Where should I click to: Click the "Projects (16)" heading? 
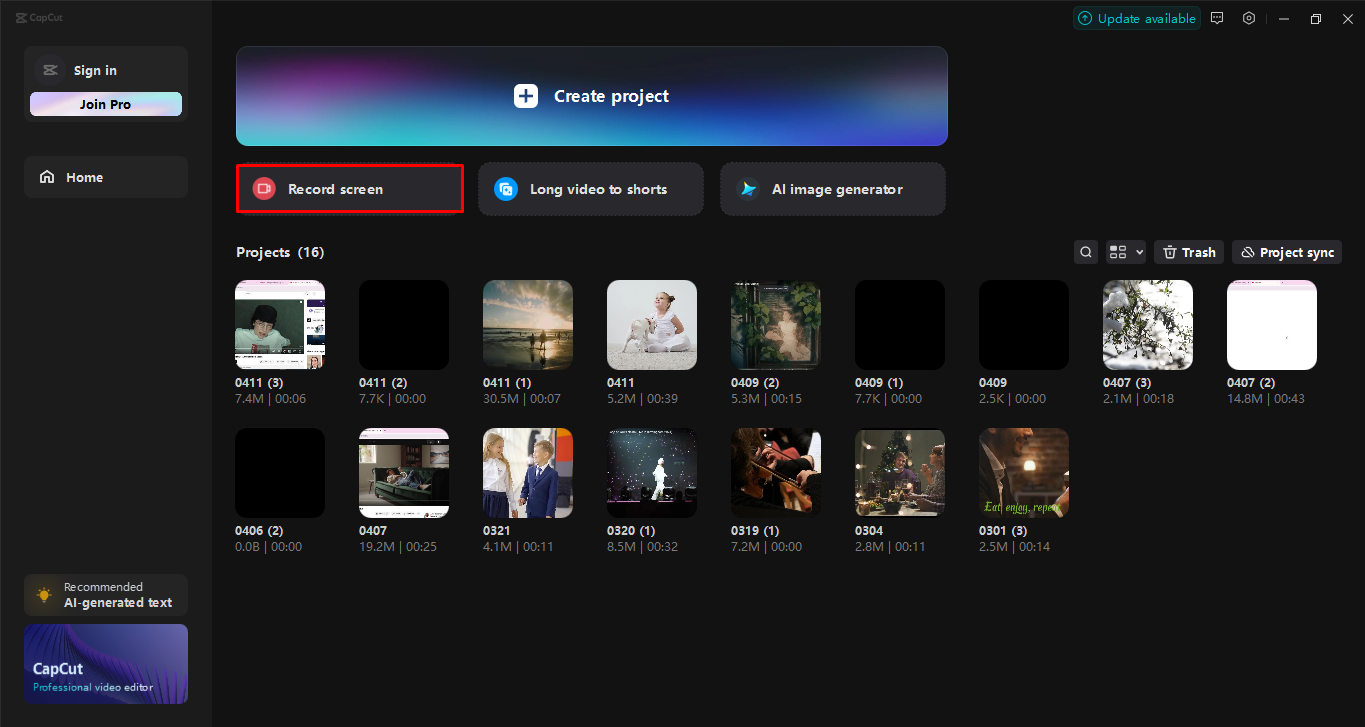pyautogui.click(x=280, y=253)
